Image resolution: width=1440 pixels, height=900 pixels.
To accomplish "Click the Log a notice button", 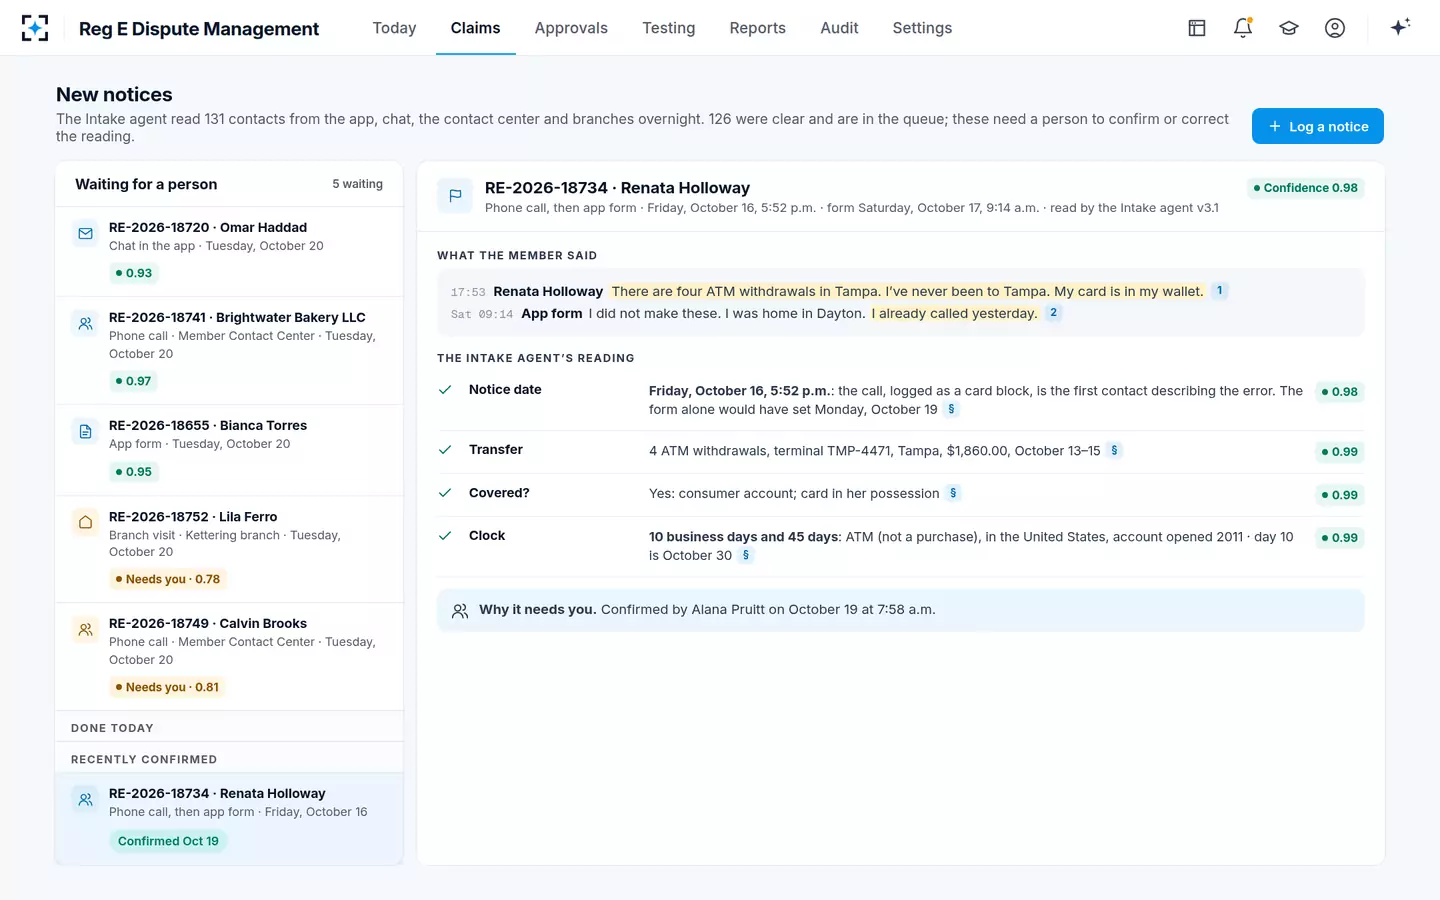I will (1318, 126).
